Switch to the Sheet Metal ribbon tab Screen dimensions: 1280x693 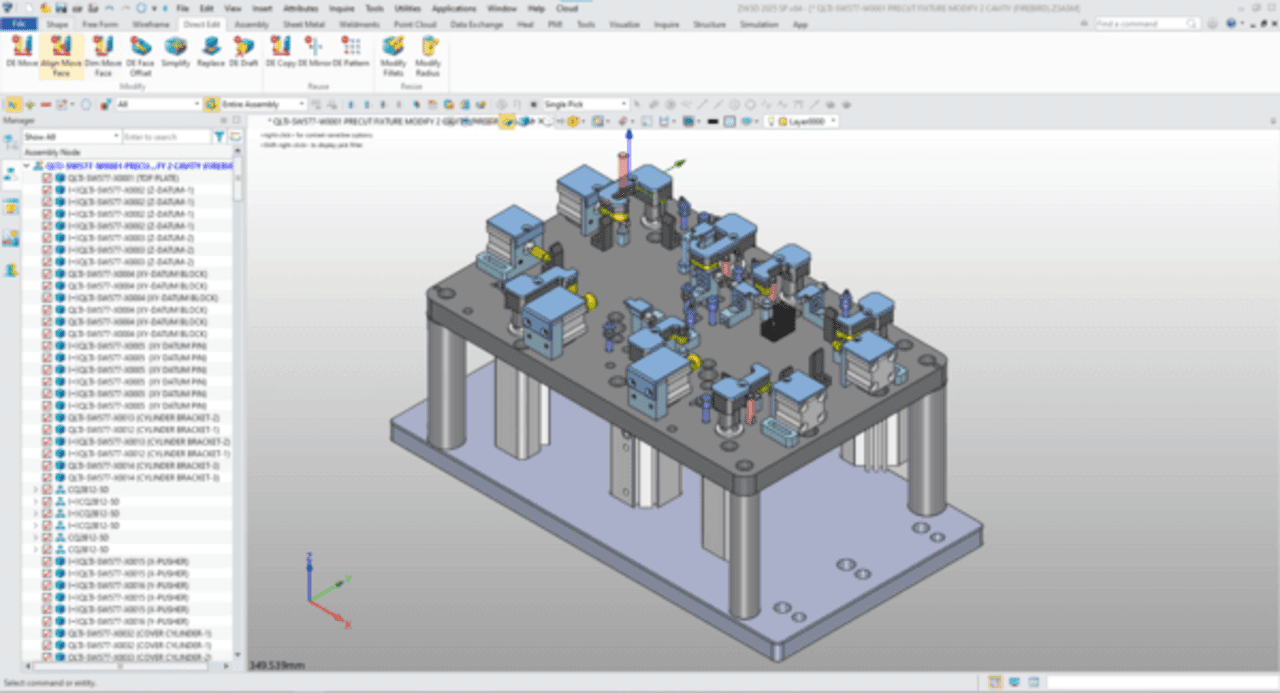tap(303, 23)
